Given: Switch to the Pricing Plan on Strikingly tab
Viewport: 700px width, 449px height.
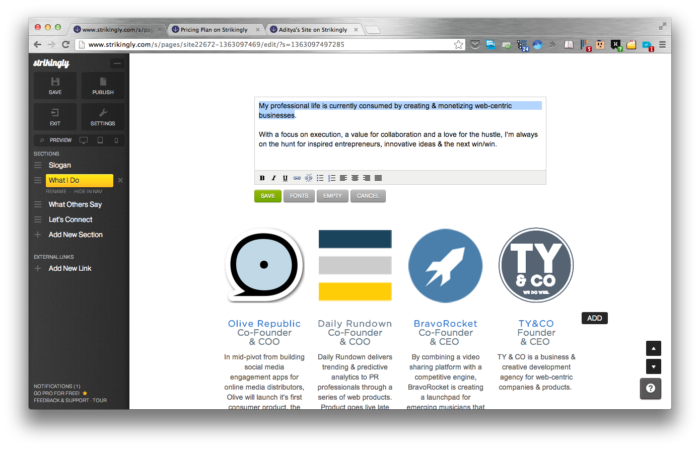Looking at the screenshot, I should coord(217,30).
